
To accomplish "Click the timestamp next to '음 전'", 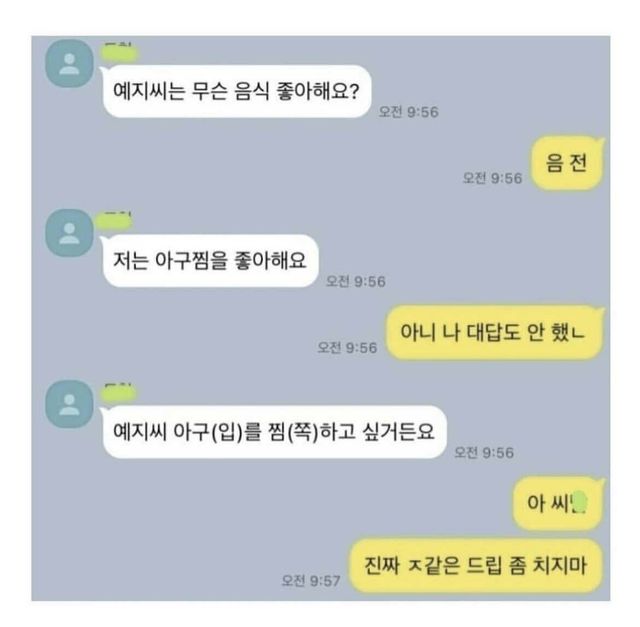I will tap(492, 178).
